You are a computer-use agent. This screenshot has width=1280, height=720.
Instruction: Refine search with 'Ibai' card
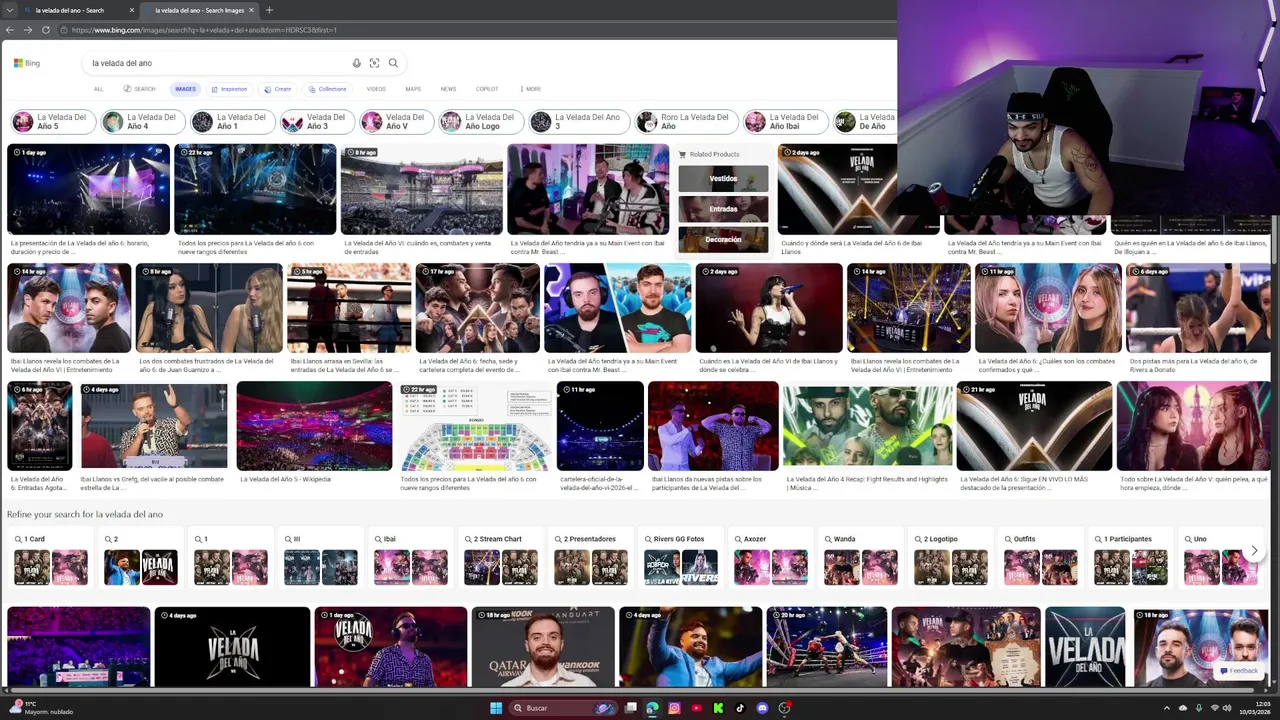click(411, 558)
